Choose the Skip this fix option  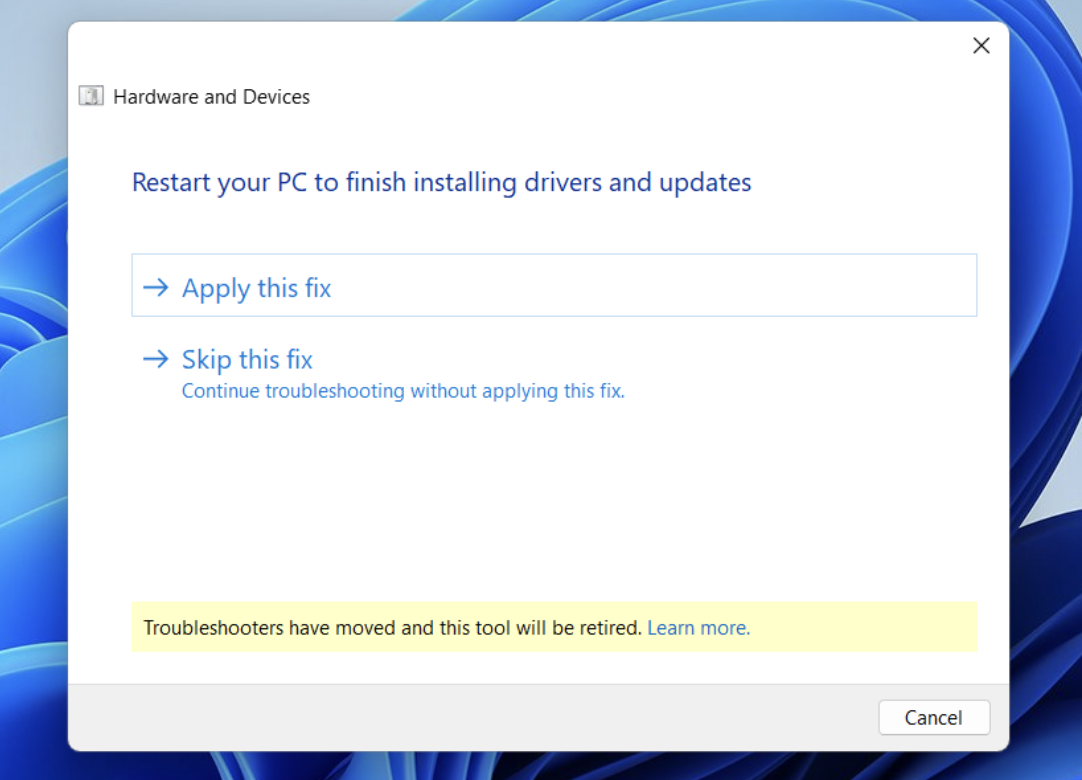pos(247,359)
